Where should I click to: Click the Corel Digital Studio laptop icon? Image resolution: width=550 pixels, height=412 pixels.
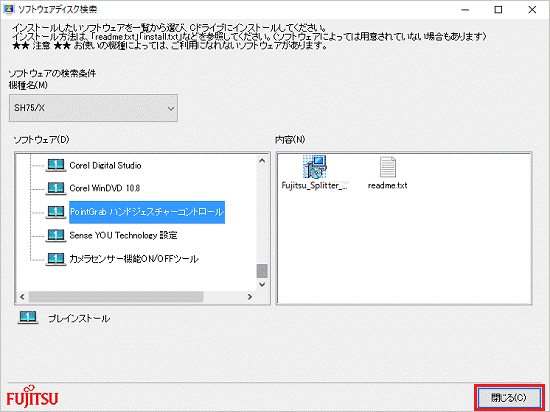56,166
